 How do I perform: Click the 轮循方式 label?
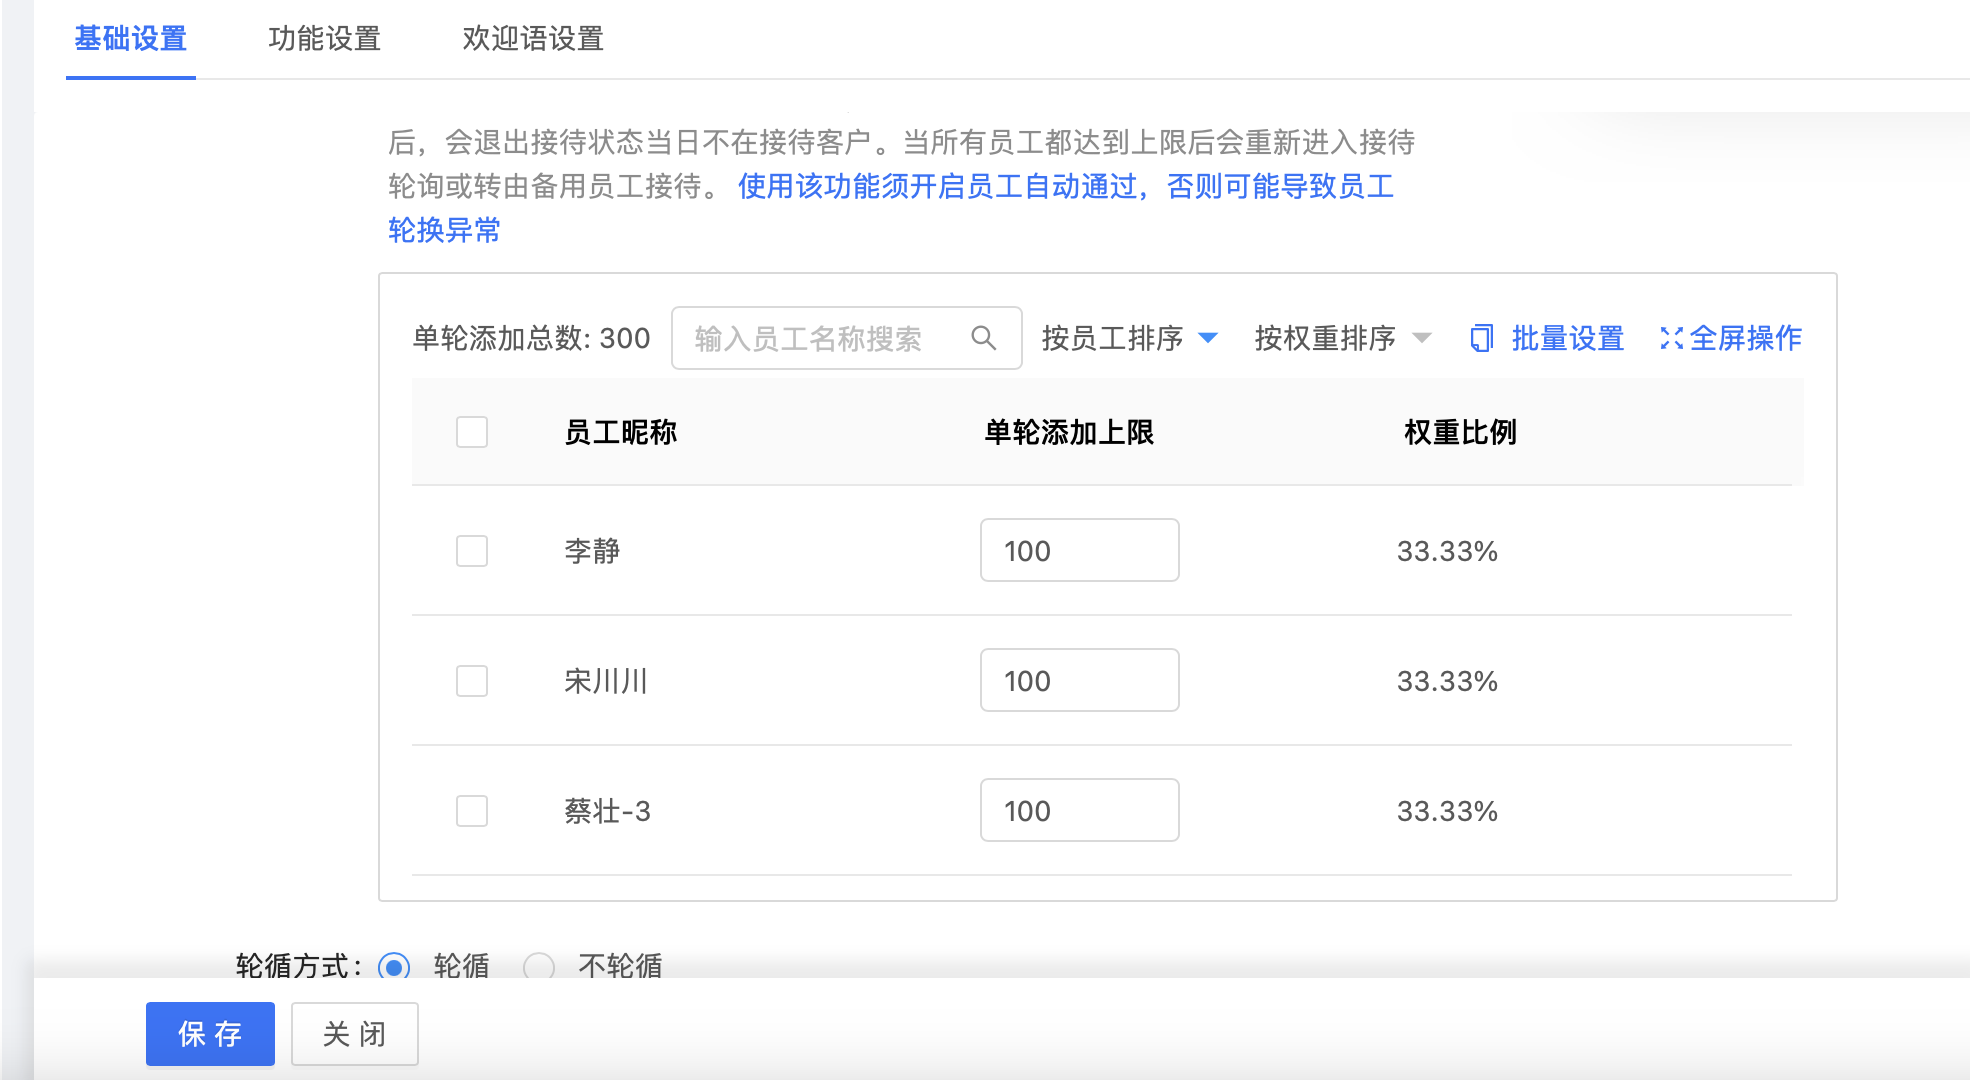coord(298,966)
